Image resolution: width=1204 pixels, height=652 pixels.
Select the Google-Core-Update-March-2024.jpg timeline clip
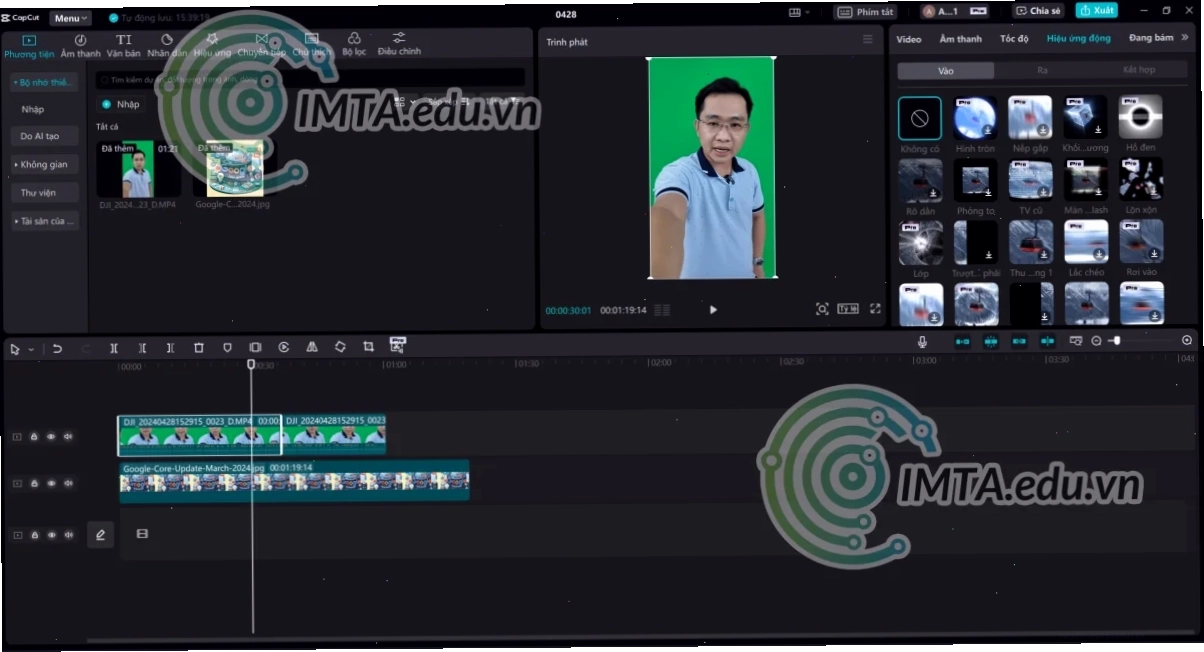[294, 480]
